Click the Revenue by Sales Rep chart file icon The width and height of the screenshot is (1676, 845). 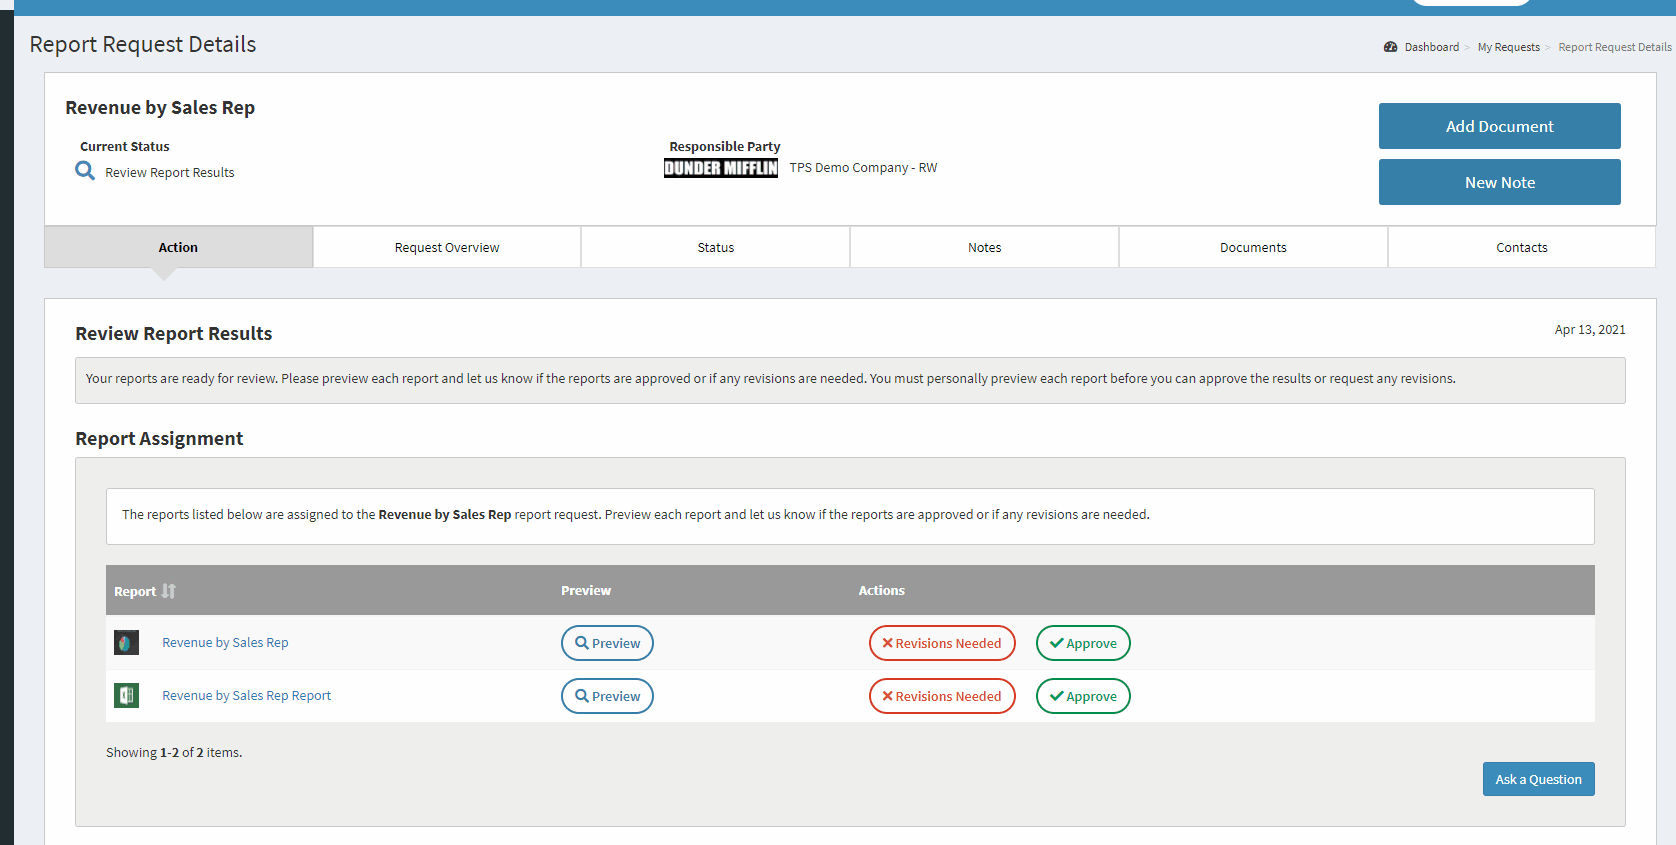point(126,643)
